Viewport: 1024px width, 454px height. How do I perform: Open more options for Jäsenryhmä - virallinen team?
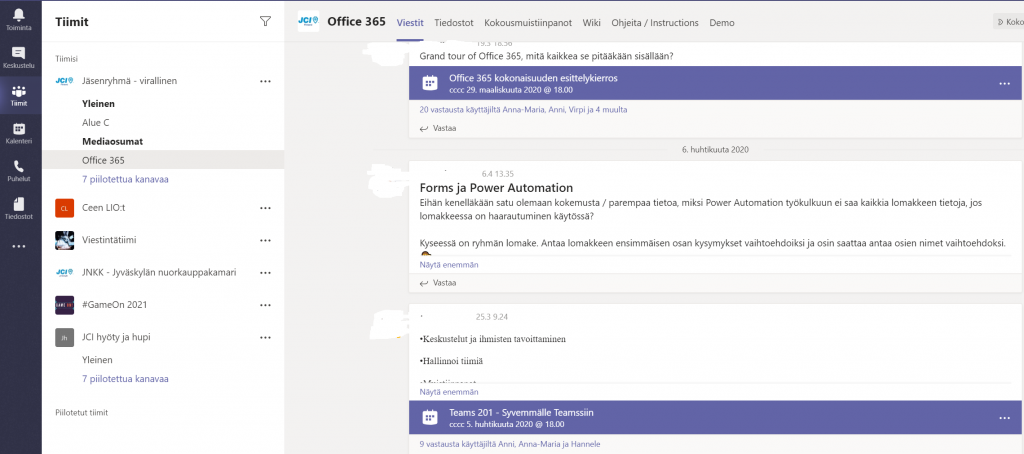coord(265,81)
